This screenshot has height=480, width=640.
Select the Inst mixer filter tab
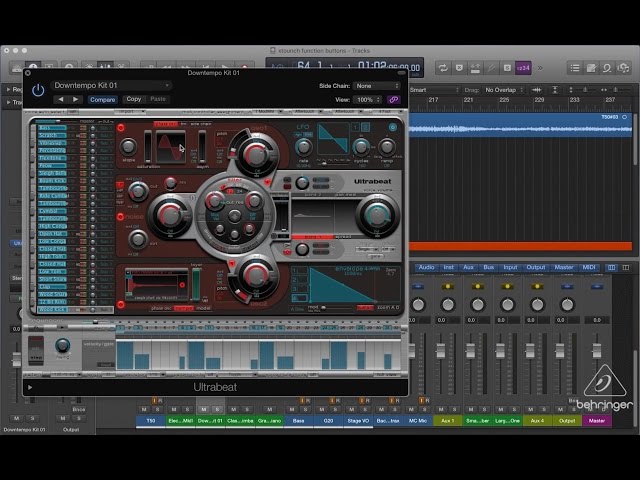[x=448, y=267]
